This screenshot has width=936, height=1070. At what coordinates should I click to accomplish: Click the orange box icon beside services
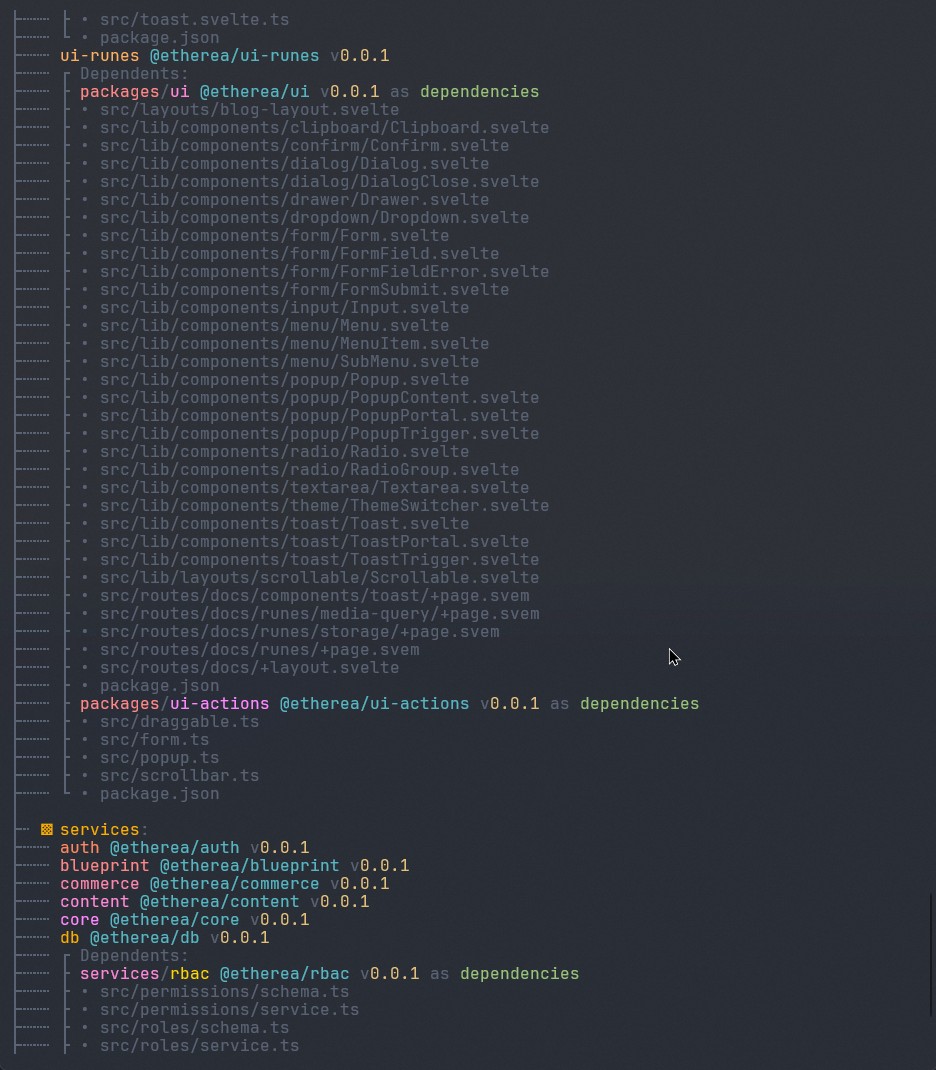(x=46, y=830)
